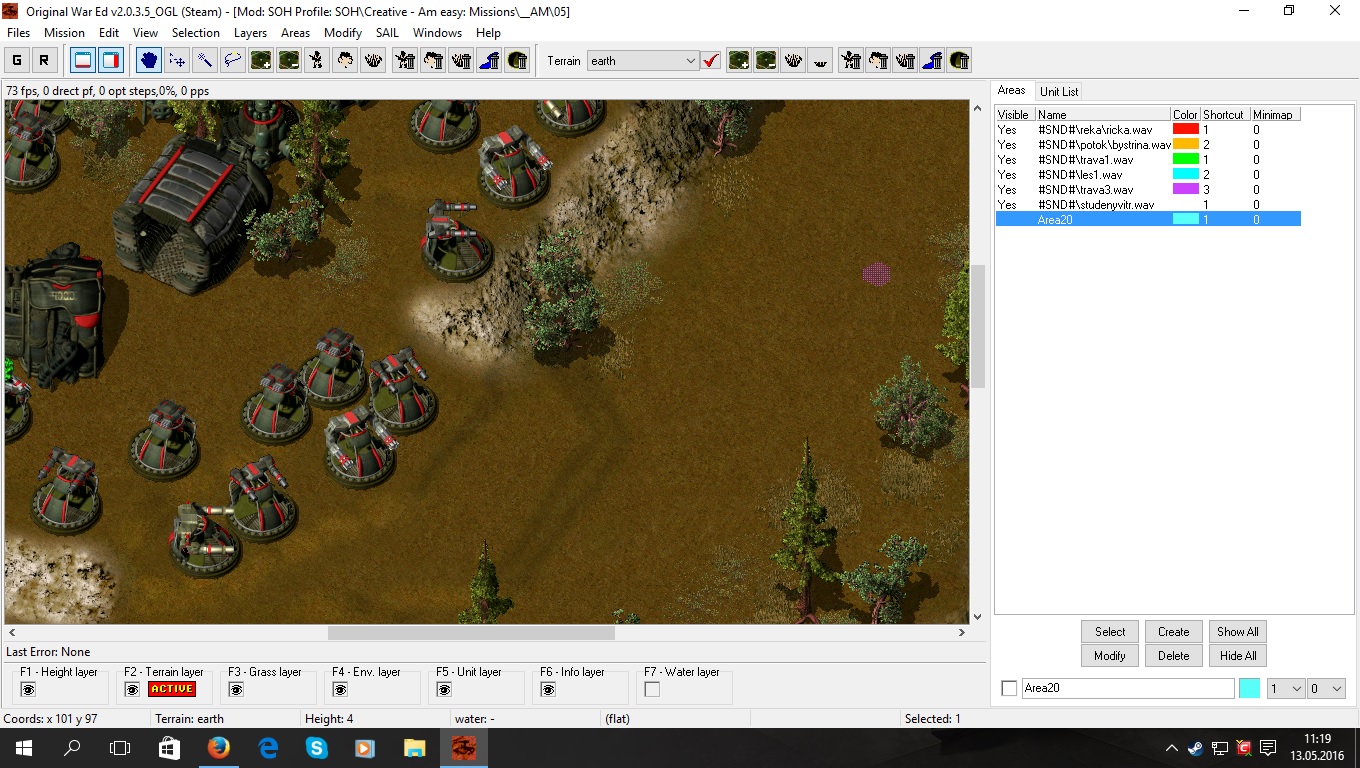Enable the F7 Water layer checkbox
Screen dimensions: 1360x768
tap(652, 689)
